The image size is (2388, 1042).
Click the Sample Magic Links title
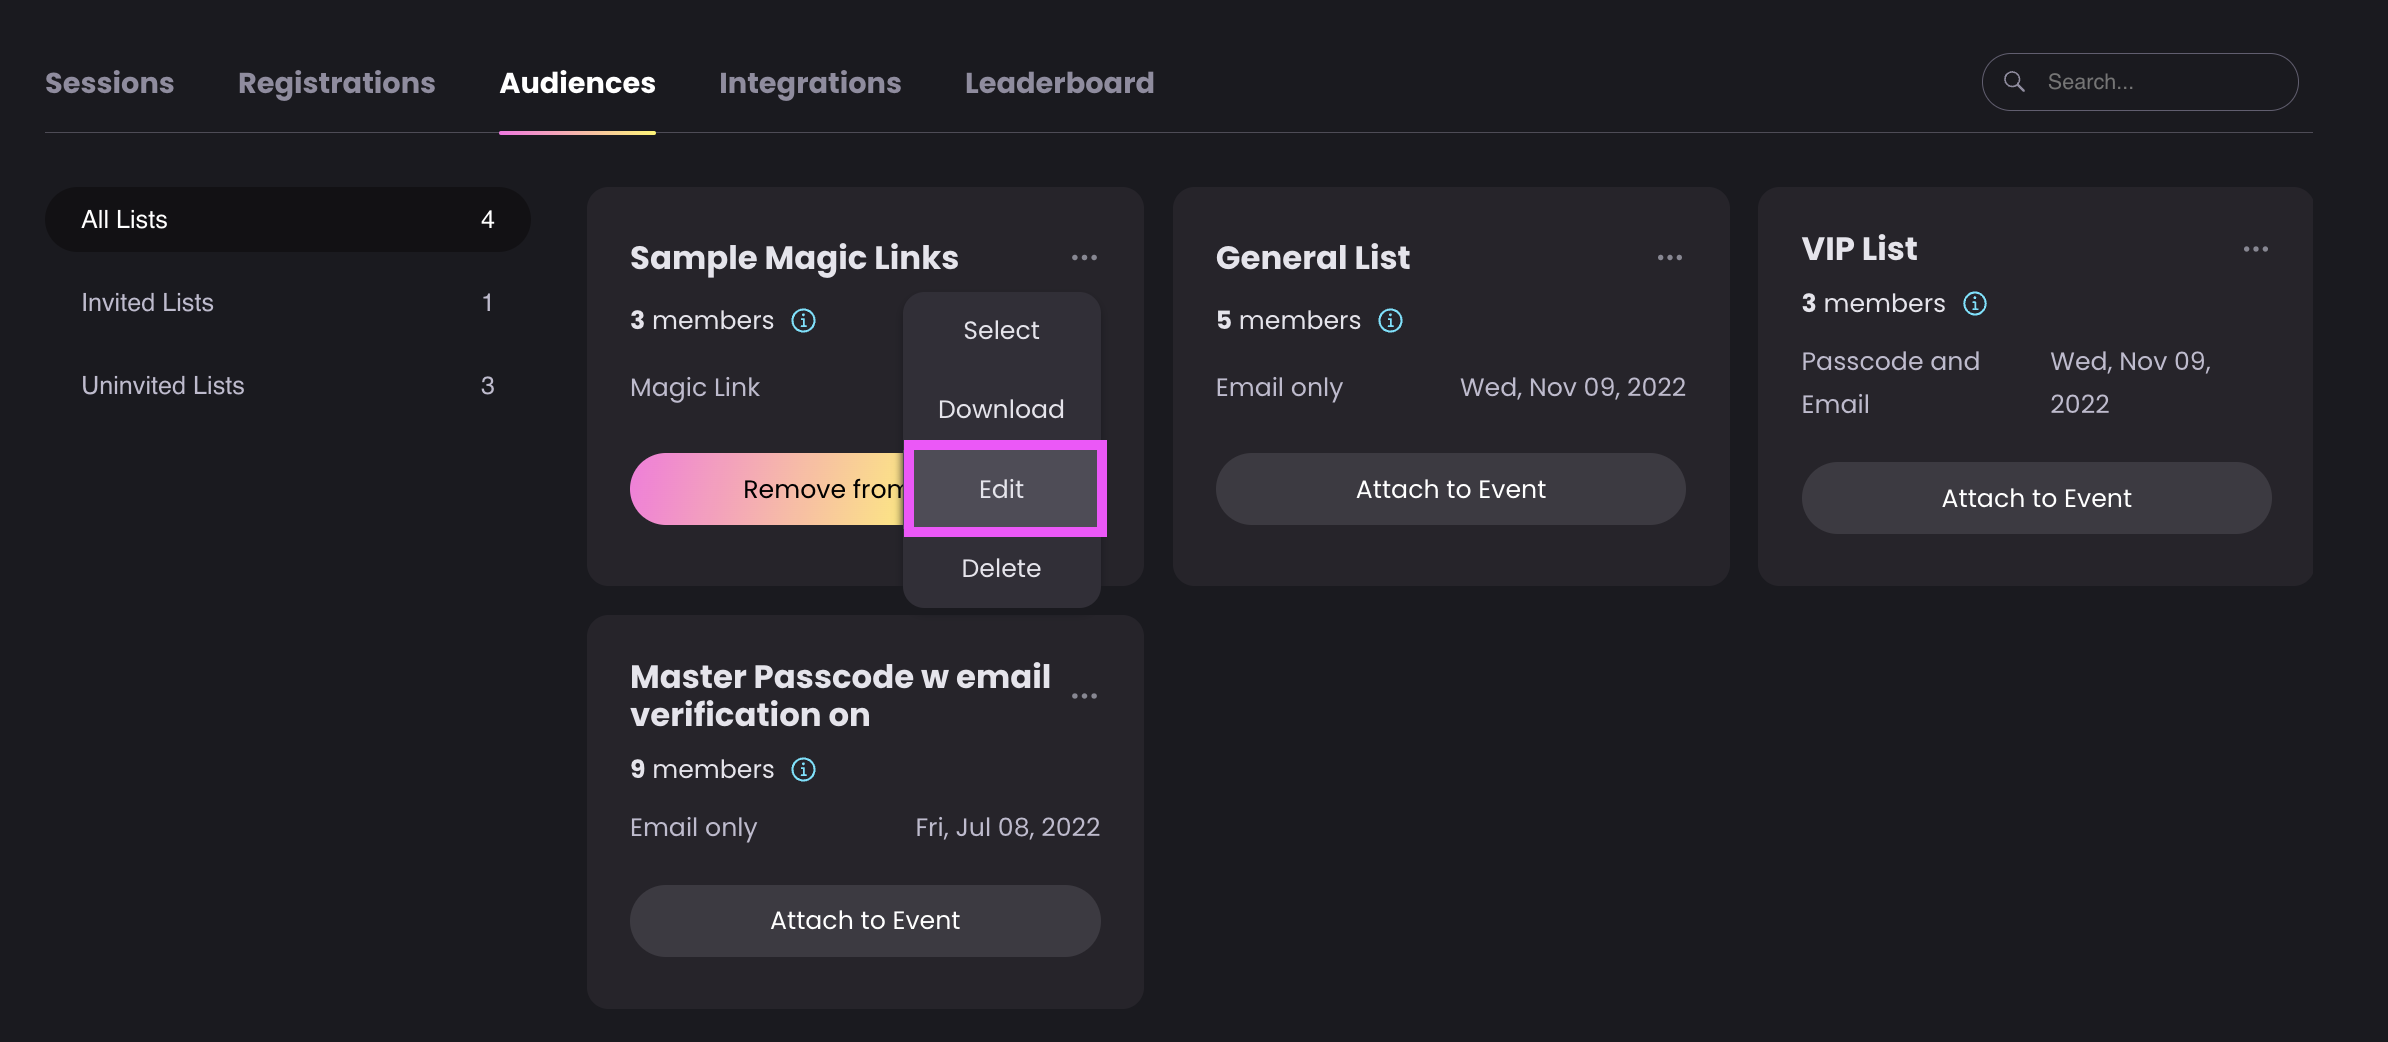[x=794, y=258]
